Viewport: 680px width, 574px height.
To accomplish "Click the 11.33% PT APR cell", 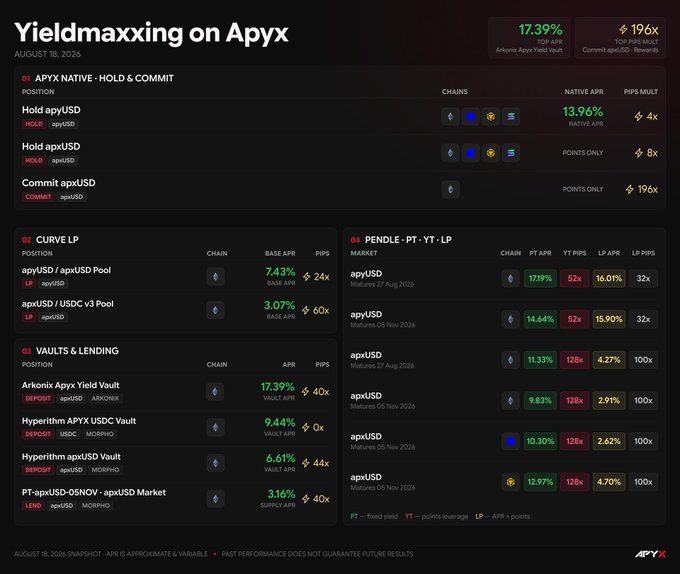I will pos(540,360).
